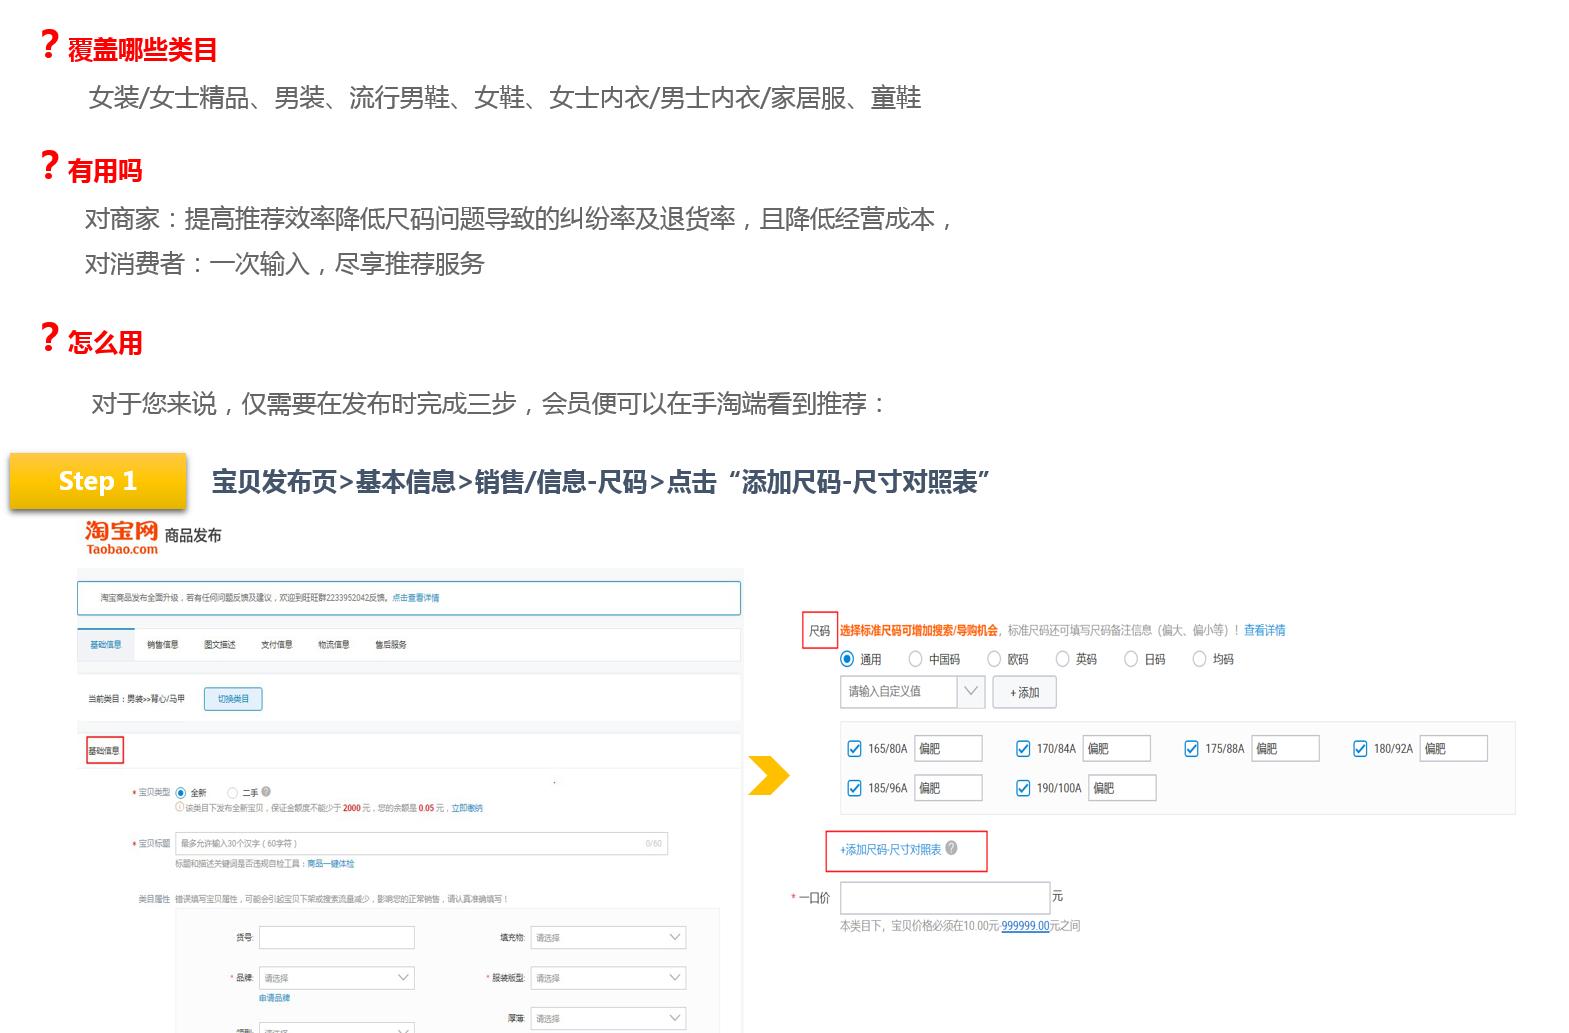Uncheck the 180/92A size checkbox
1569x1033 pixels.
[1360, 748]
